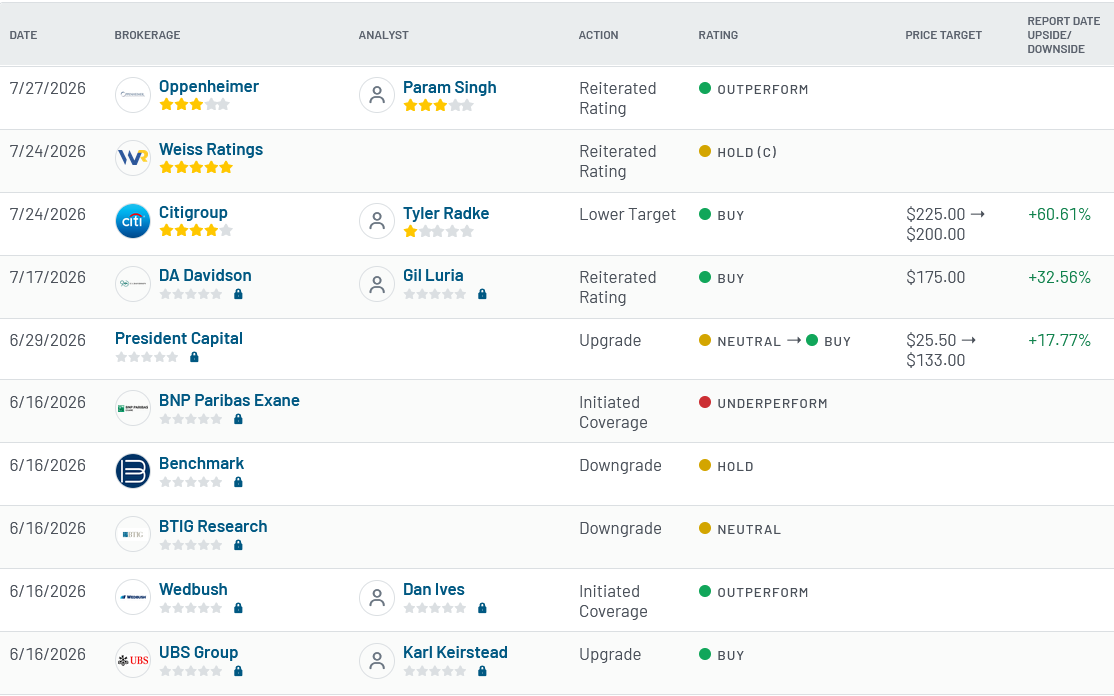This screenshot has width=1114, height=696.
Task: Click the lock icon under Karl Keirstead
Action: click(x=482, y=671)
